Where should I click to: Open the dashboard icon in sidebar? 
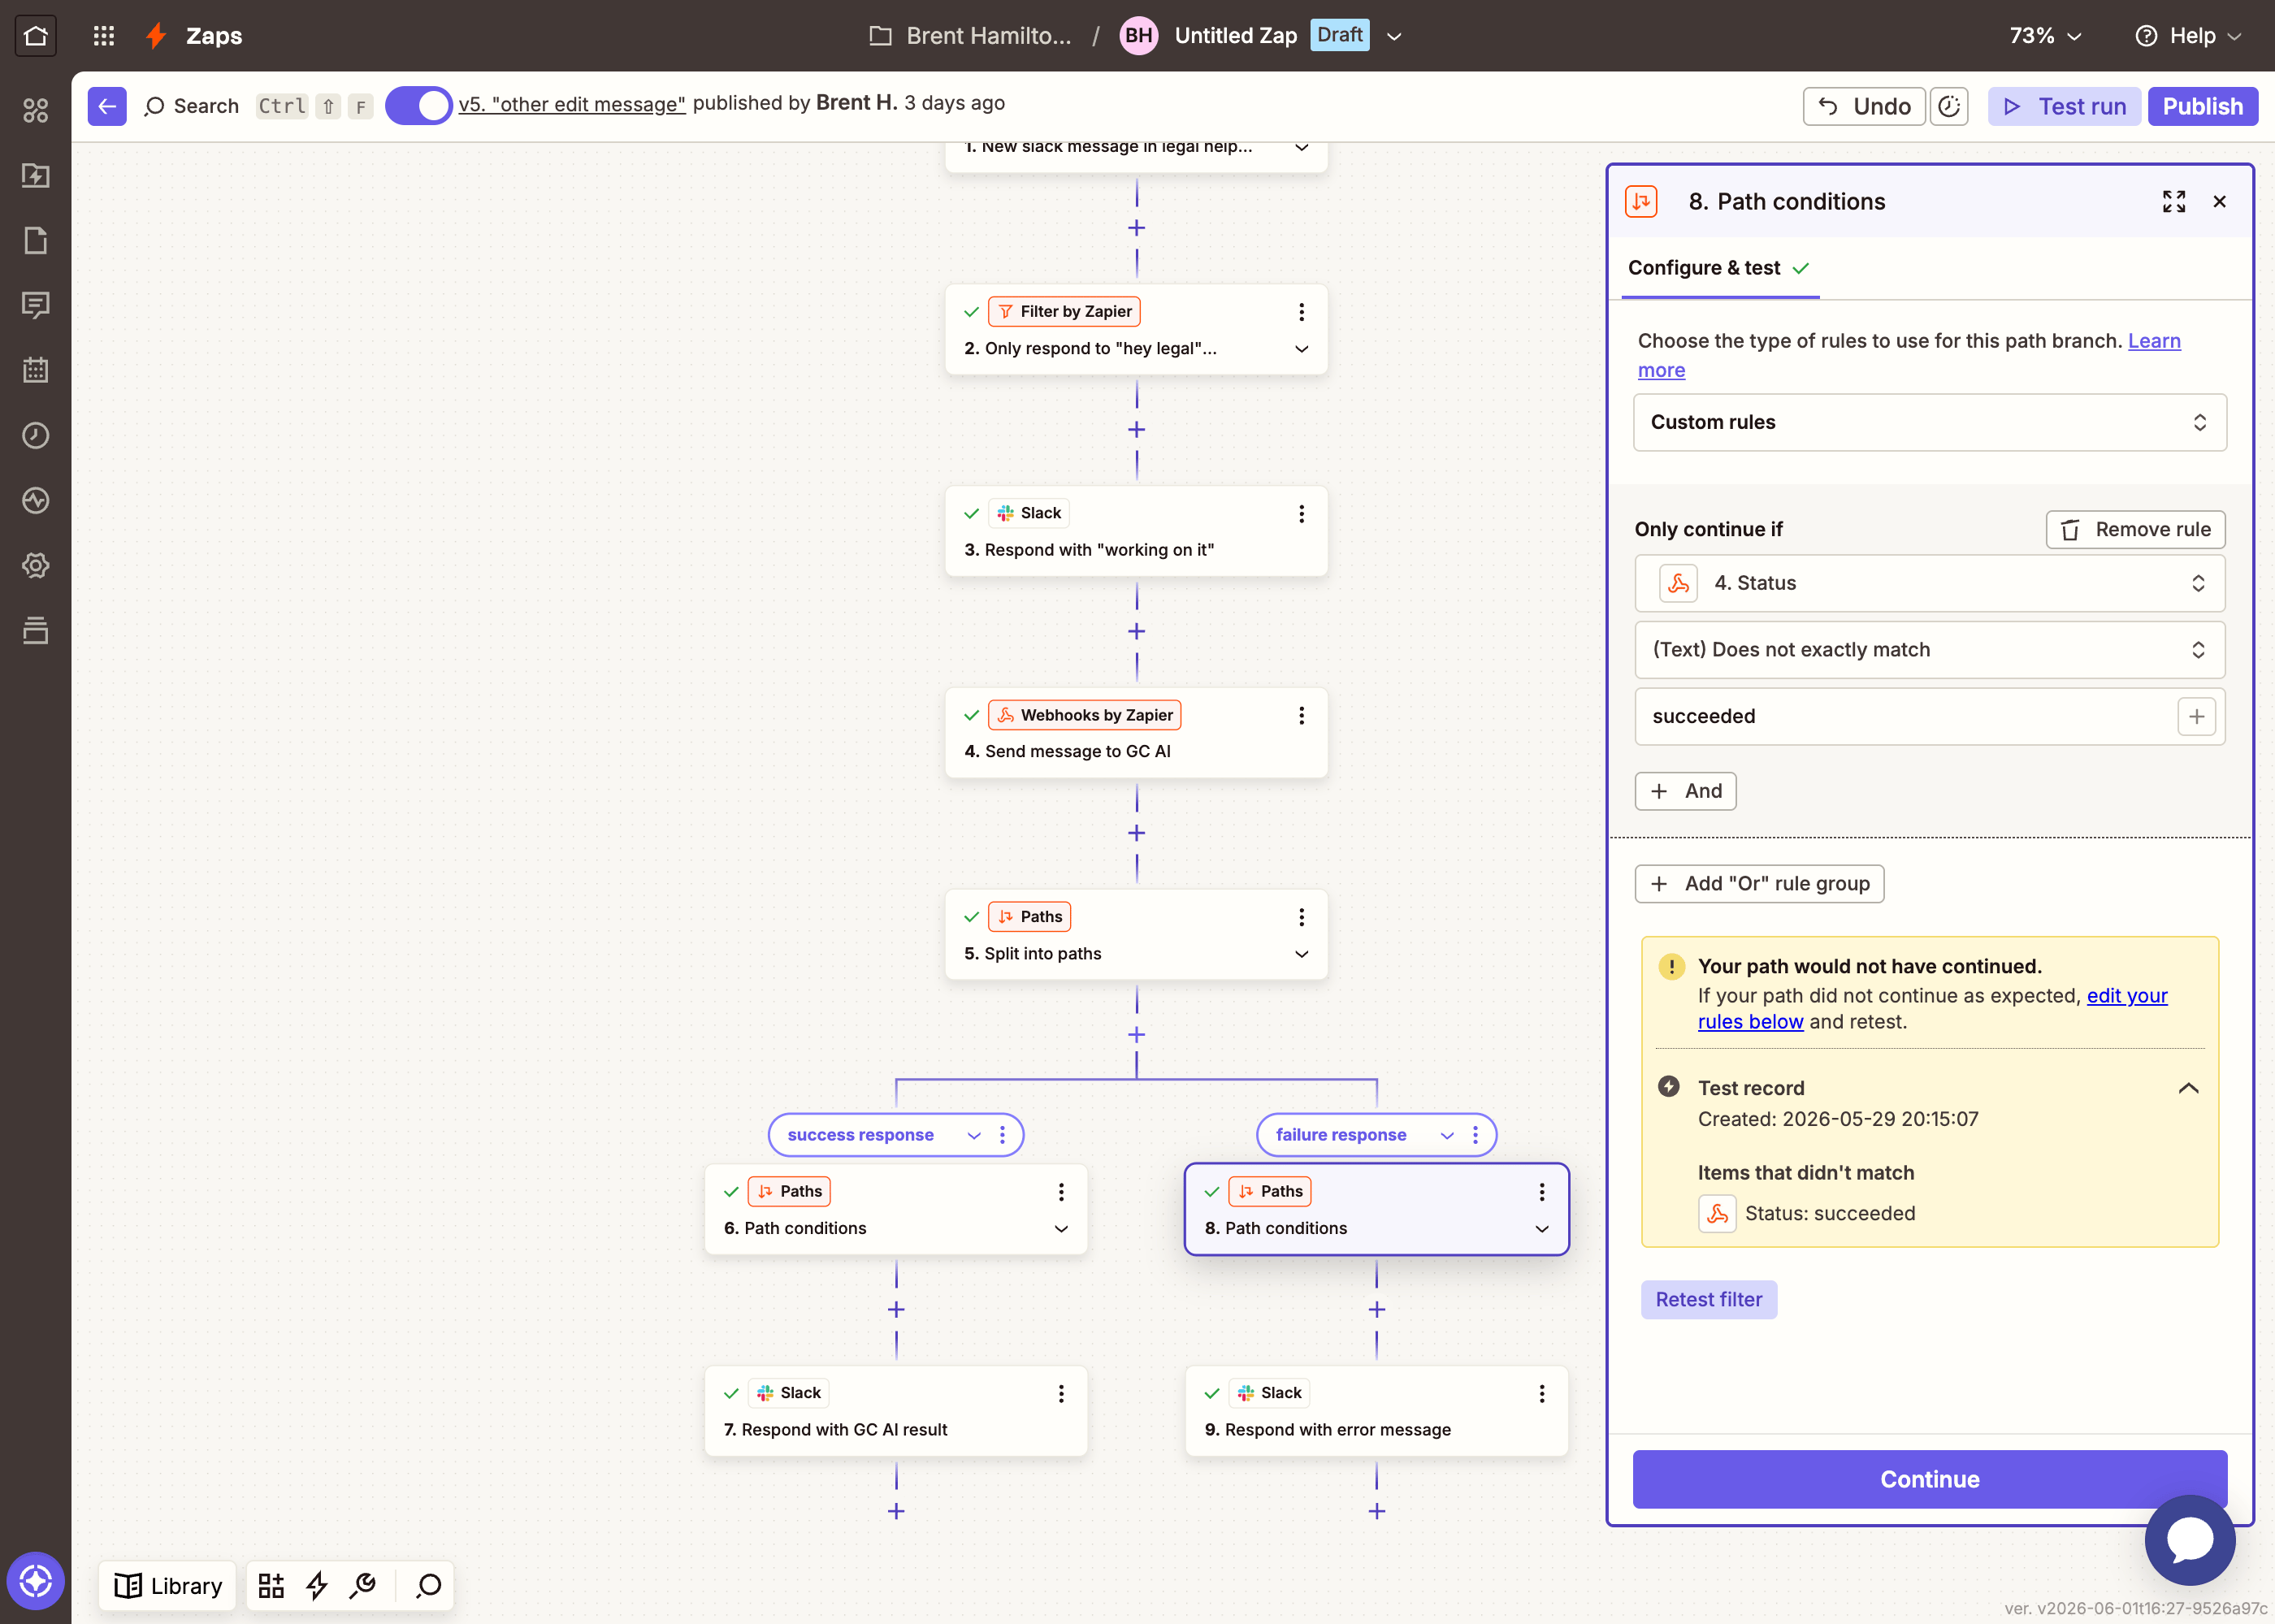pyautogui.click(x=36, y=110)
